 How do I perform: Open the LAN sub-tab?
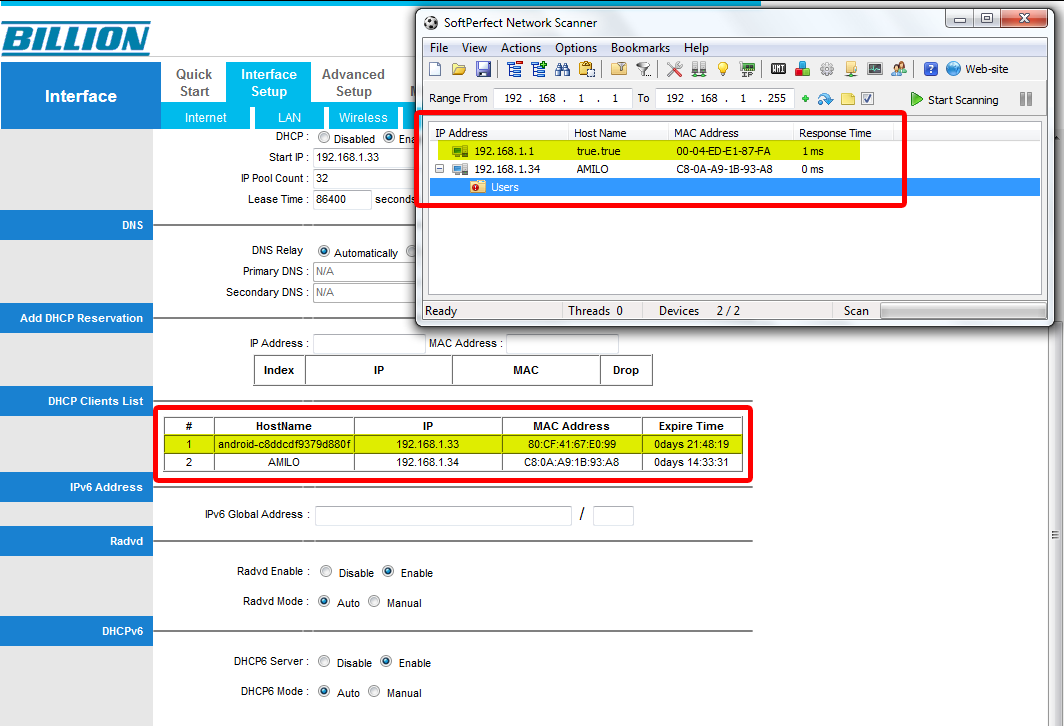(x=289, y=117)
